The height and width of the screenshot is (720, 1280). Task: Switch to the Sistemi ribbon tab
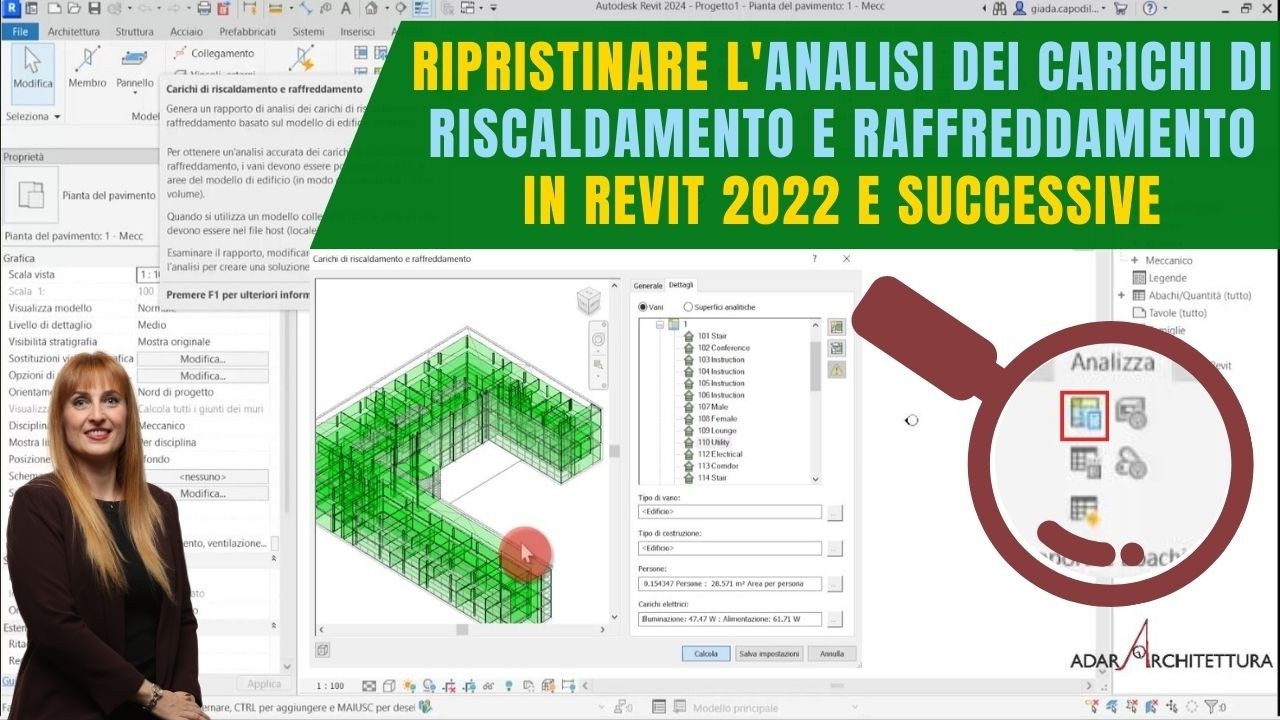point(308,32)
